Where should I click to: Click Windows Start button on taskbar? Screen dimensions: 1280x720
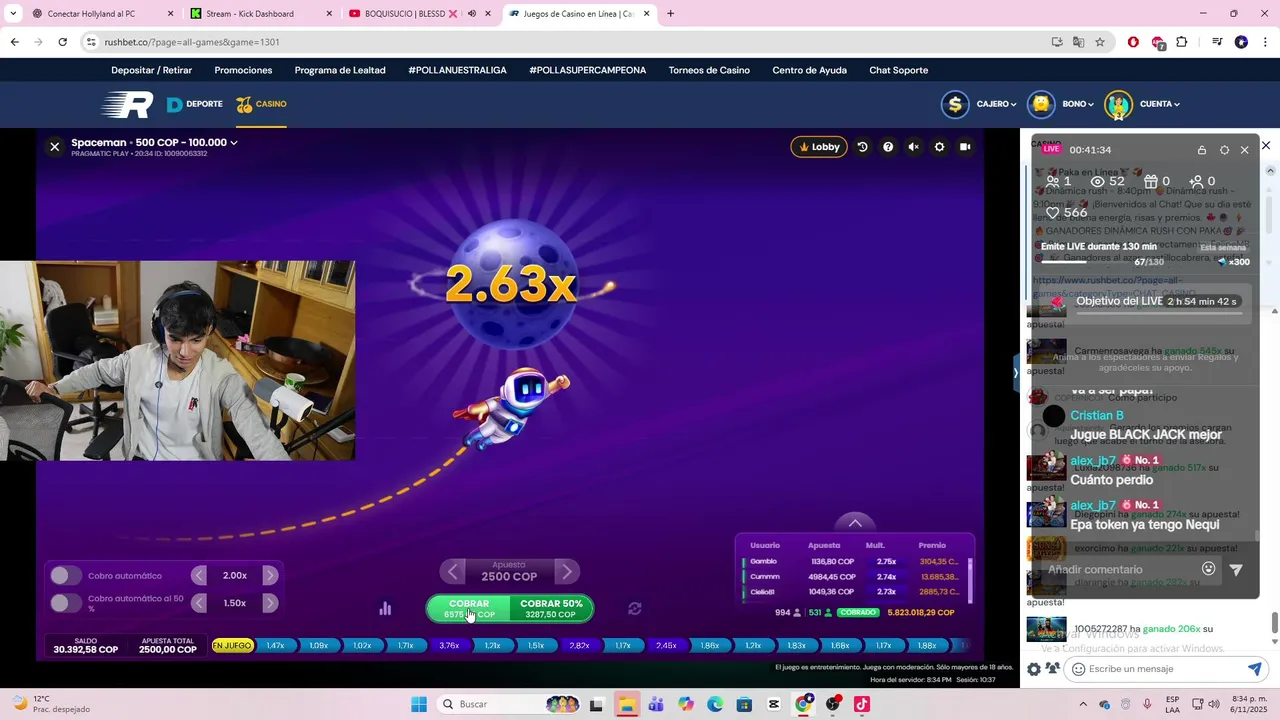[418, 704]
